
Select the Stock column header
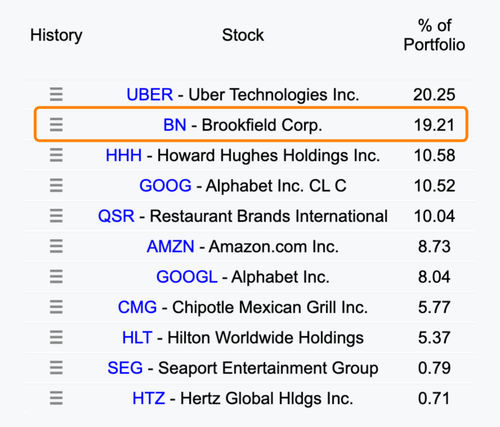coord(243,35)
